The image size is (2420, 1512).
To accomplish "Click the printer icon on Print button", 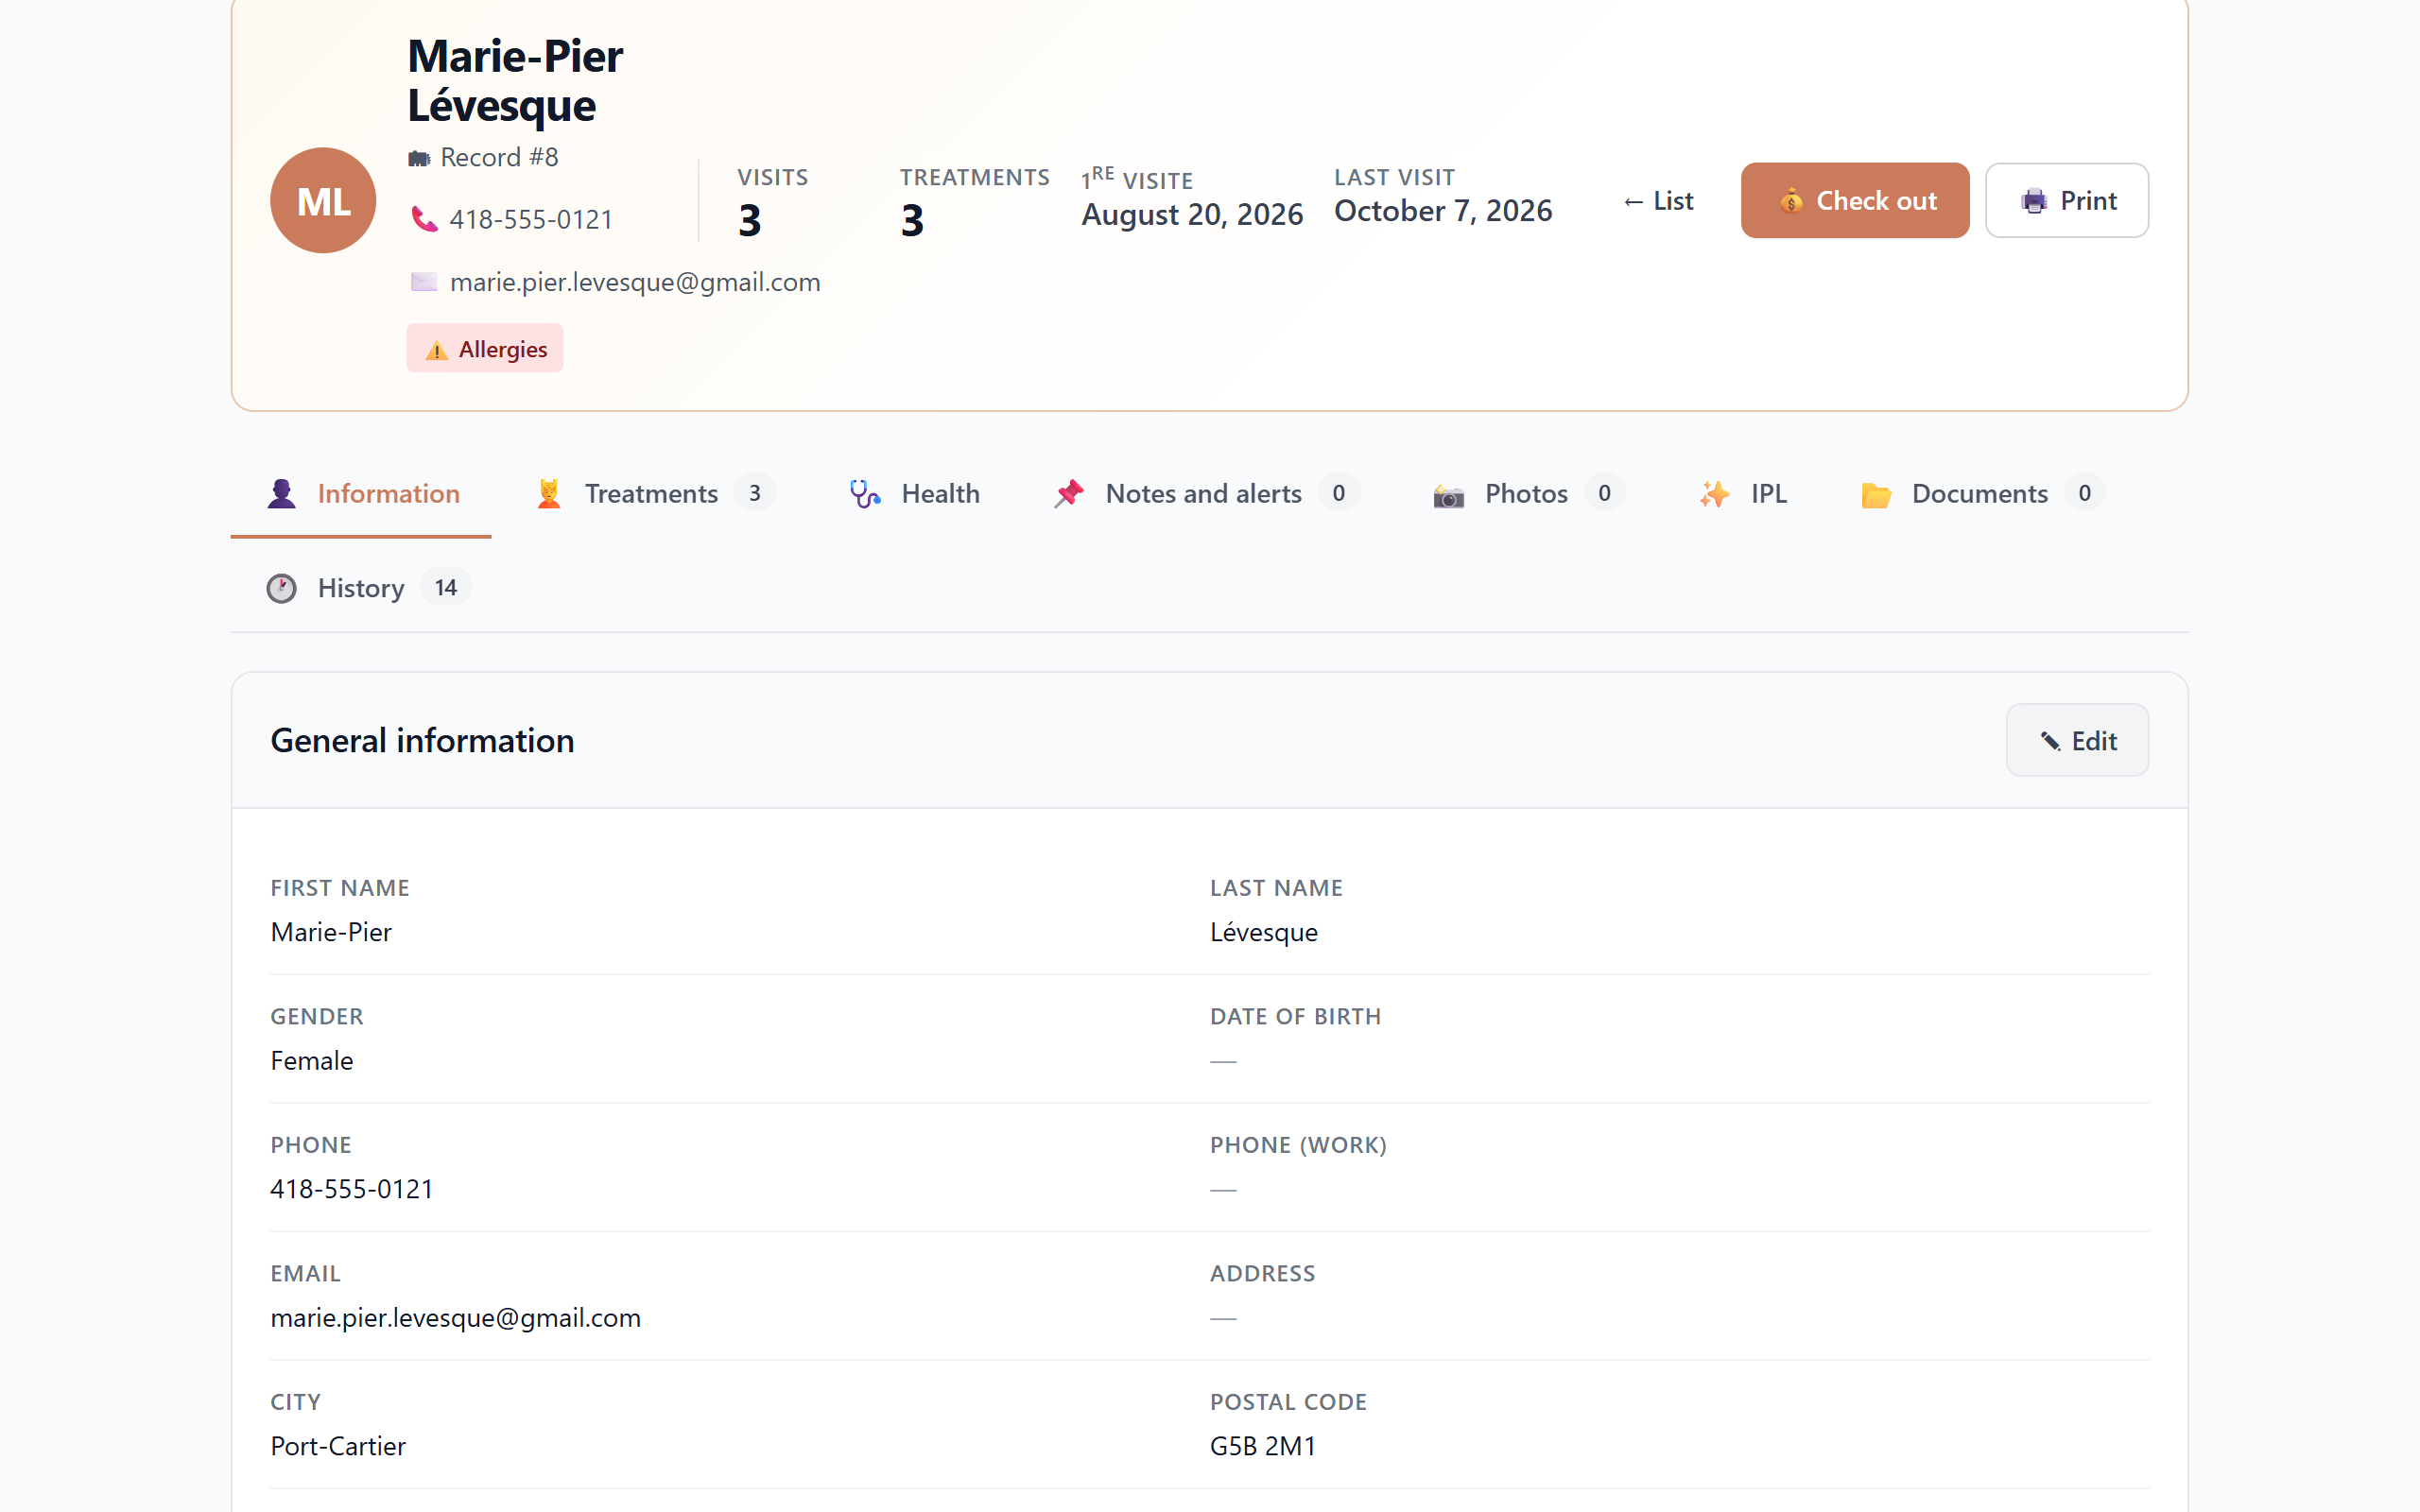I will (2034, 201).
